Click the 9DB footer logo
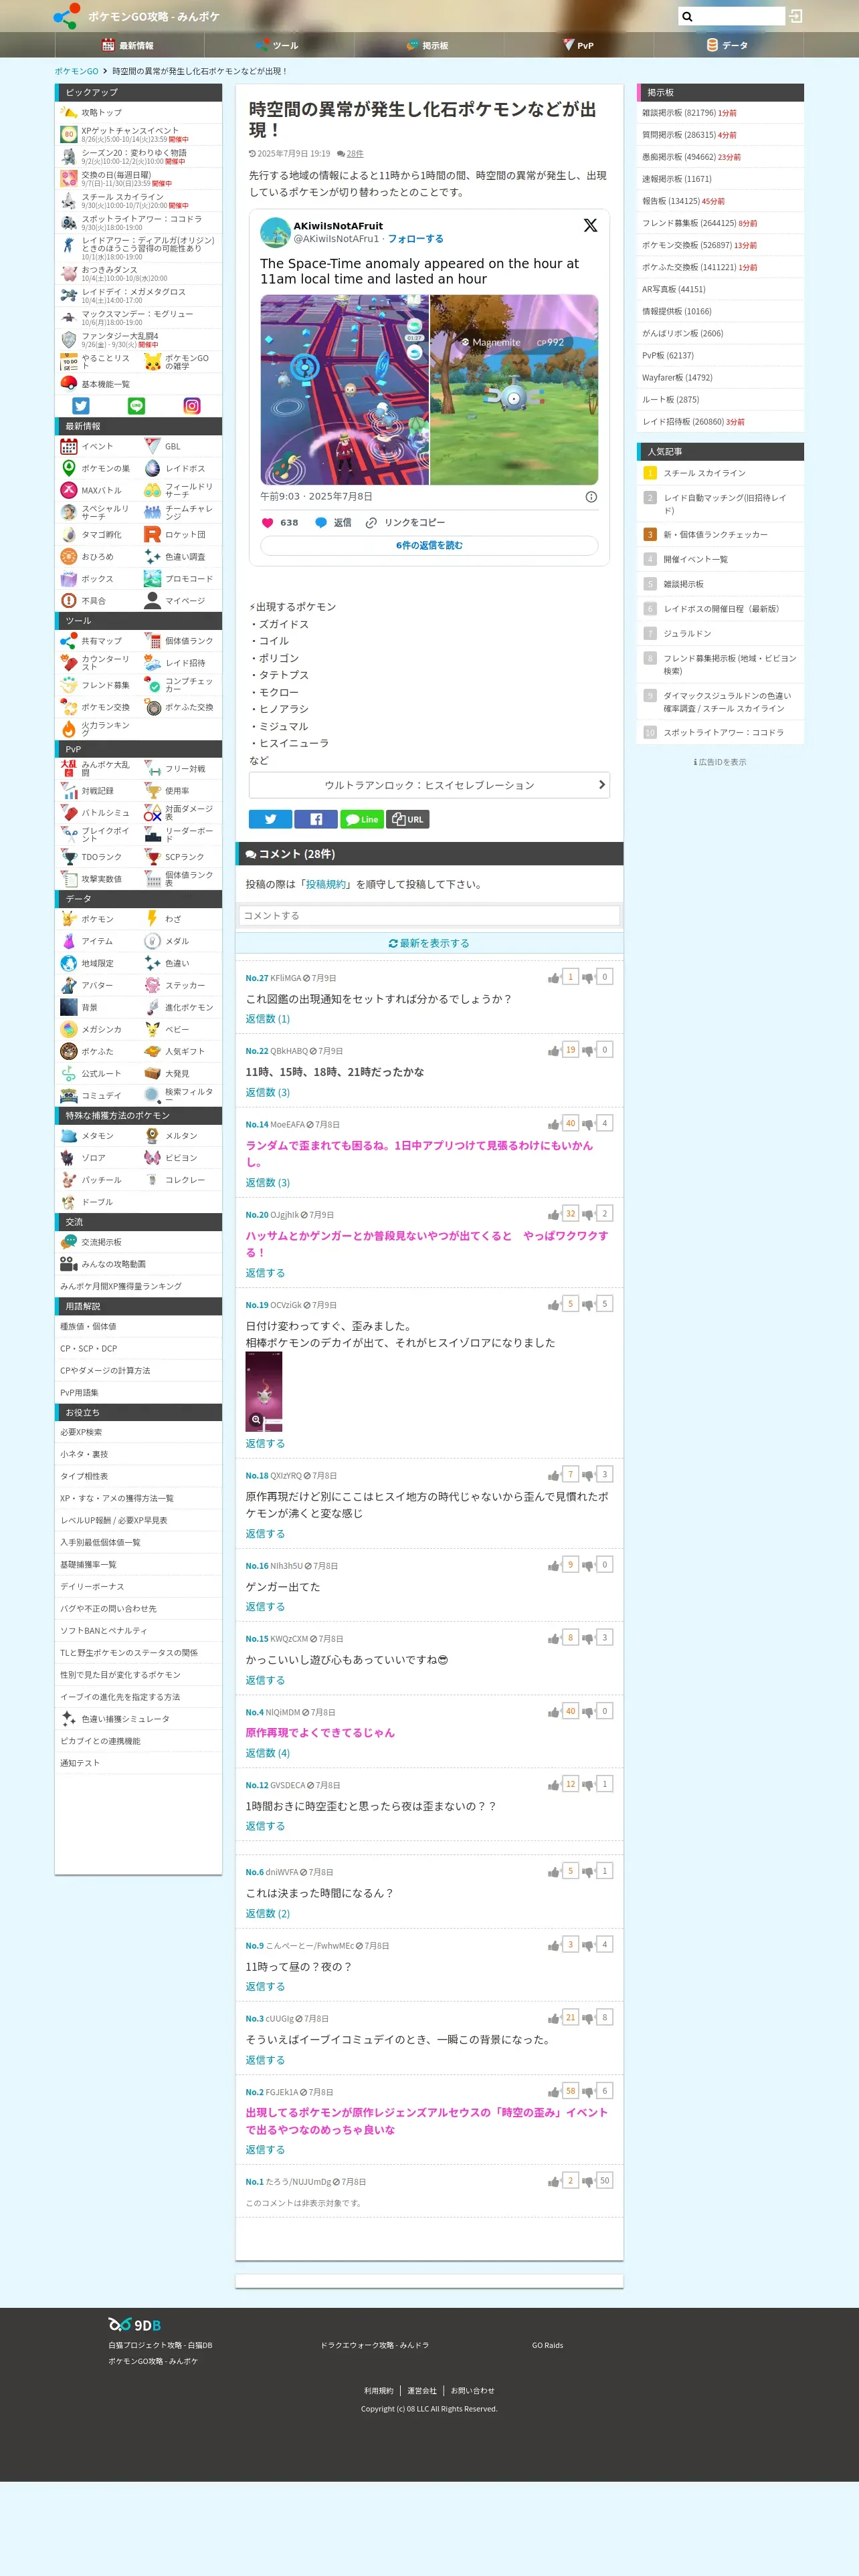The image size is (859, 2576). 135,2325
